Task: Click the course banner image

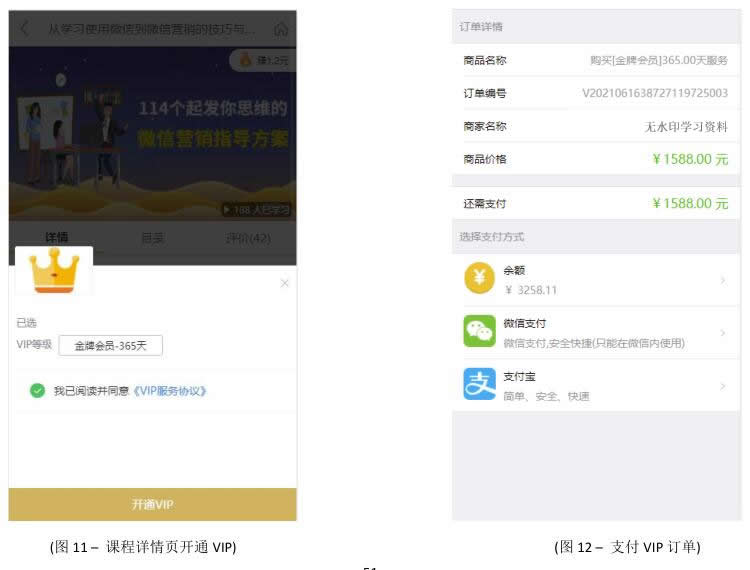Action: point(153,133)
